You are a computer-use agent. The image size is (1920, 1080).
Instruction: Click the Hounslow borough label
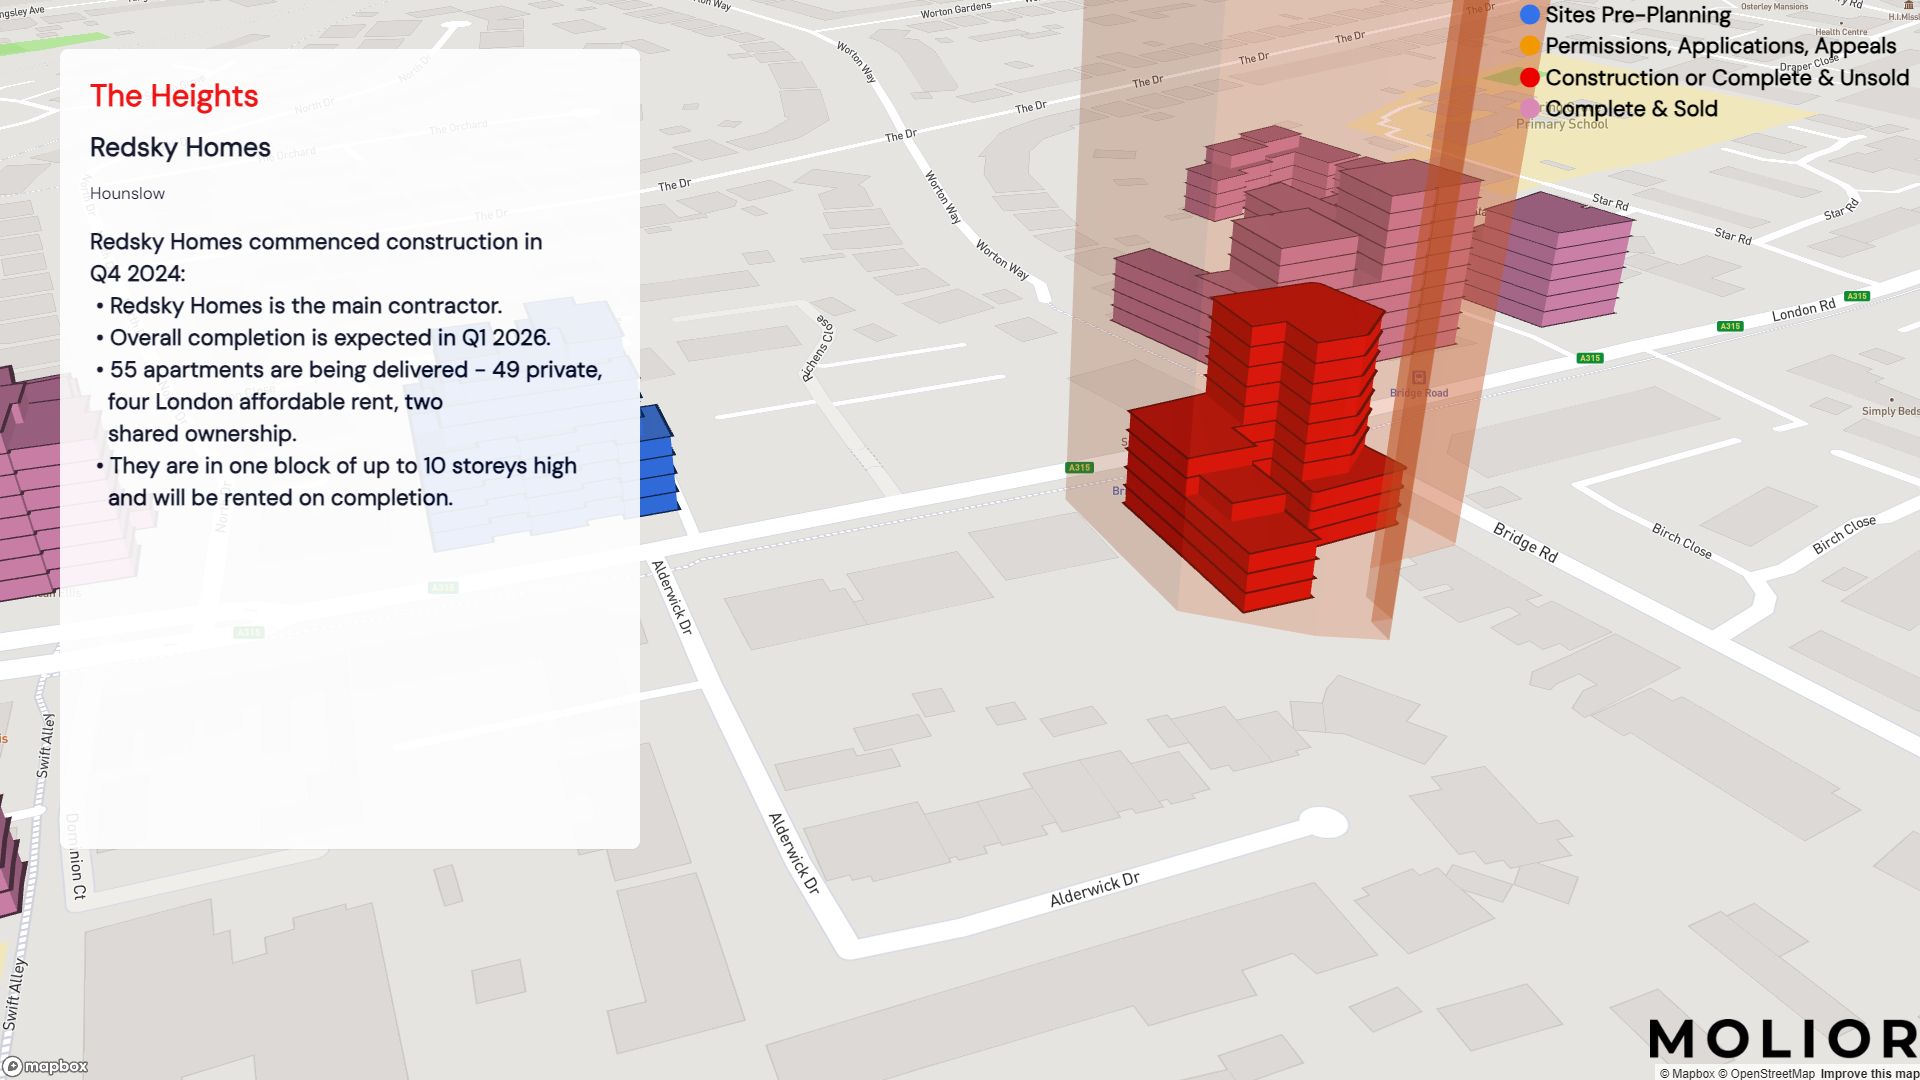(127, 194)
